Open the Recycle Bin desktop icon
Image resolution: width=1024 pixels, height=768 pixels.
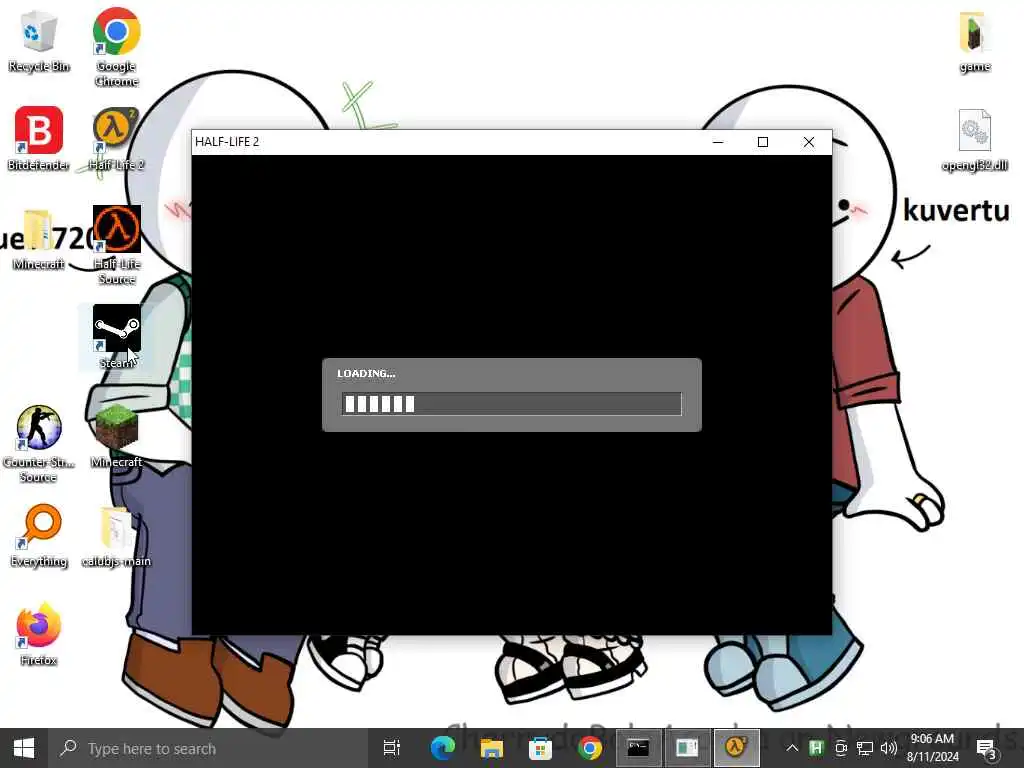click(x=39, y=40)
